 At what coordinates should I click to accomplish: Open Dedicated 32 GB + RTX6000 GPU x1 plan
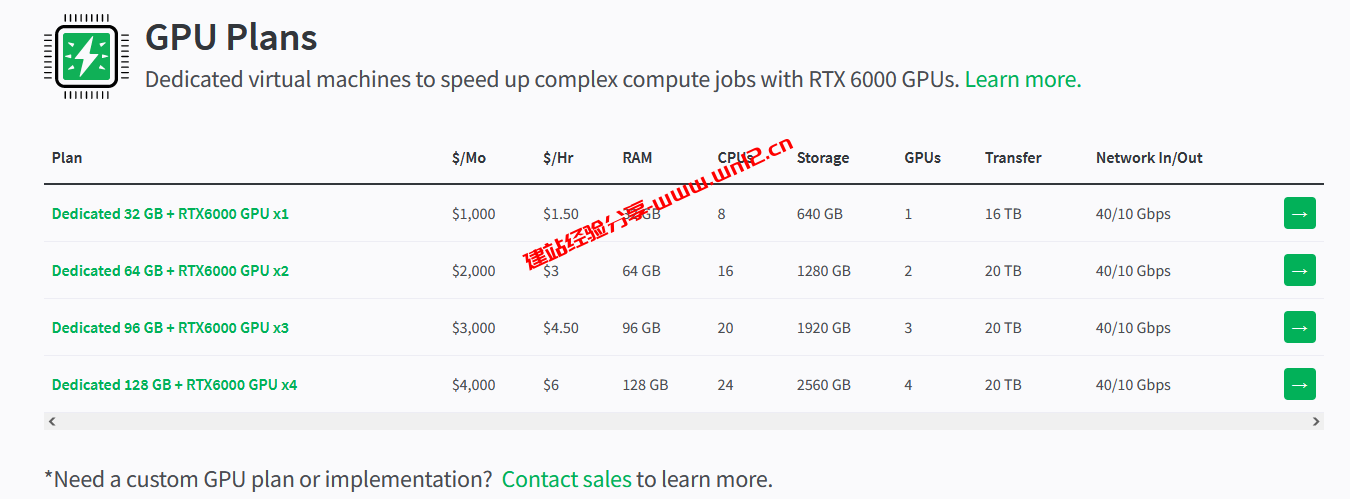pyautogui.click(x=170, y=214)
